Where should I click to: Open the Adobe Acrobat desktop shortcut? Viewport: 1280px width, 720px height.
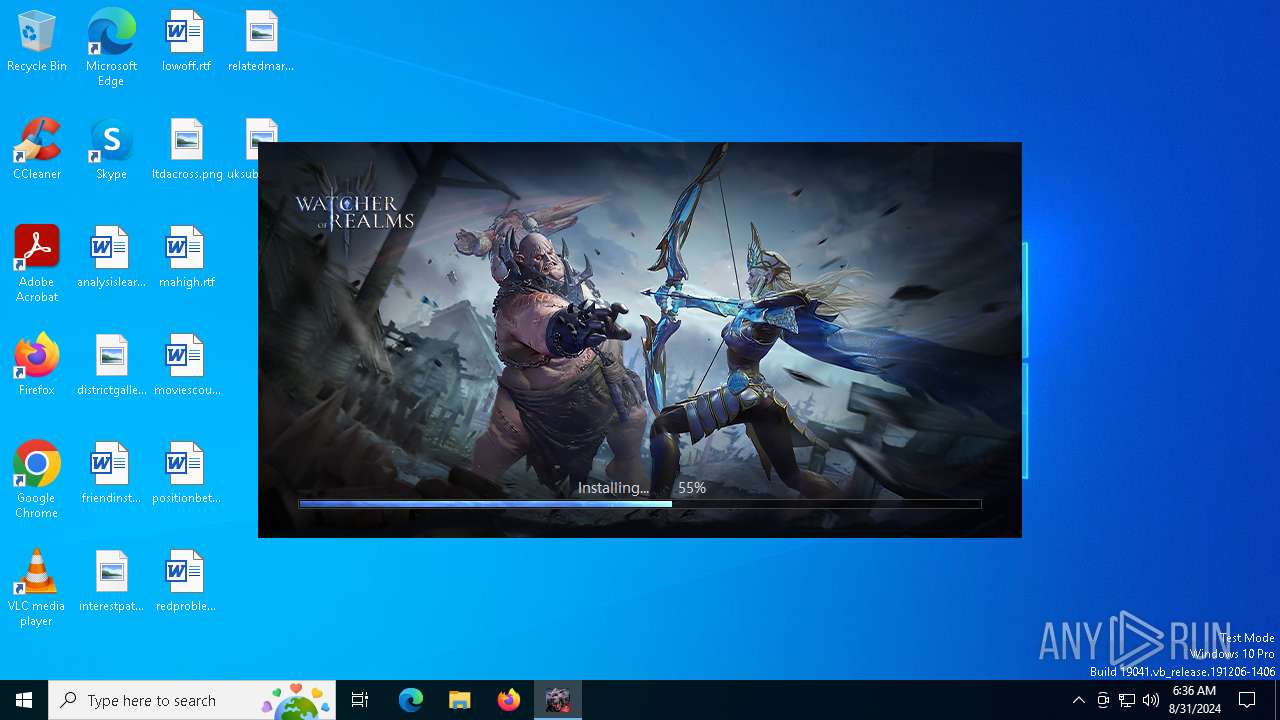point(37,264)
